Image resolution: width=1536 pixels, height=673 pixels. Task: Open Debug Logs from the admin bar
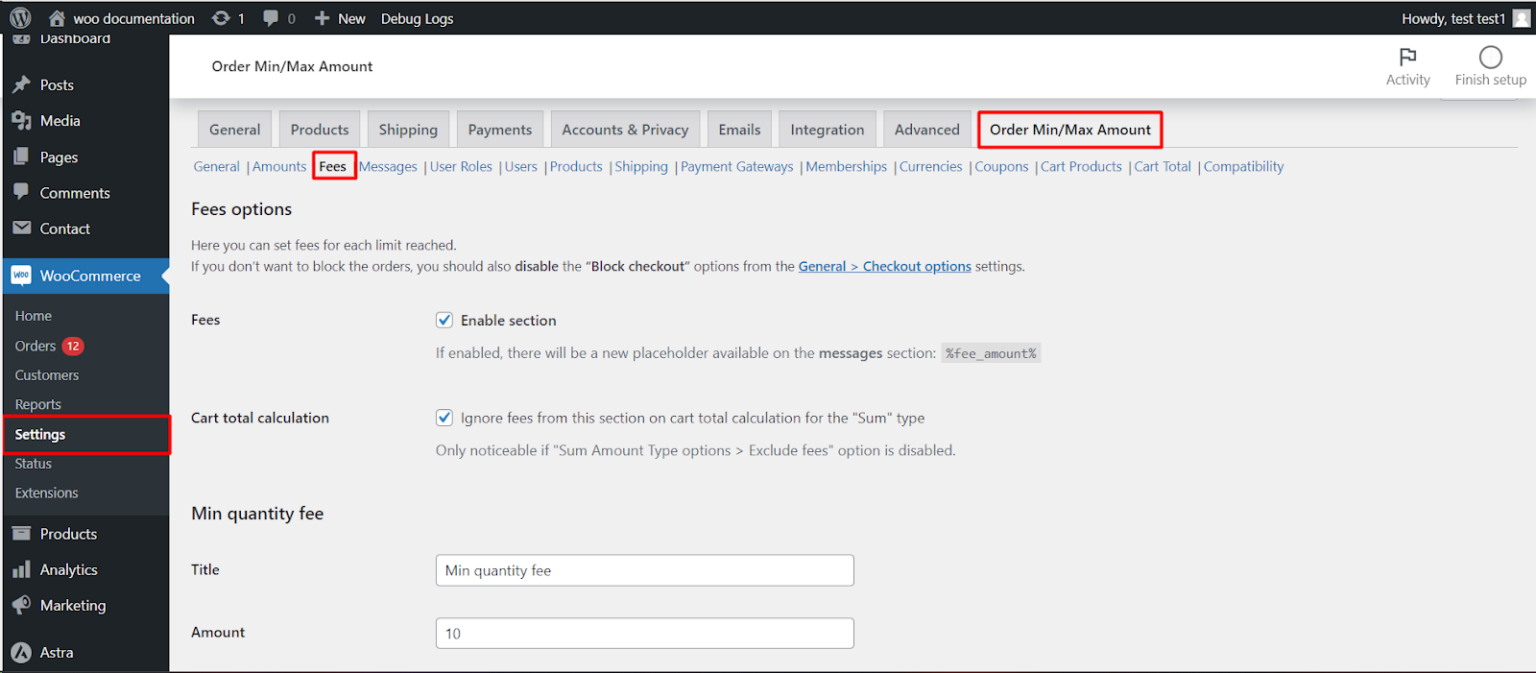(417, 17)
